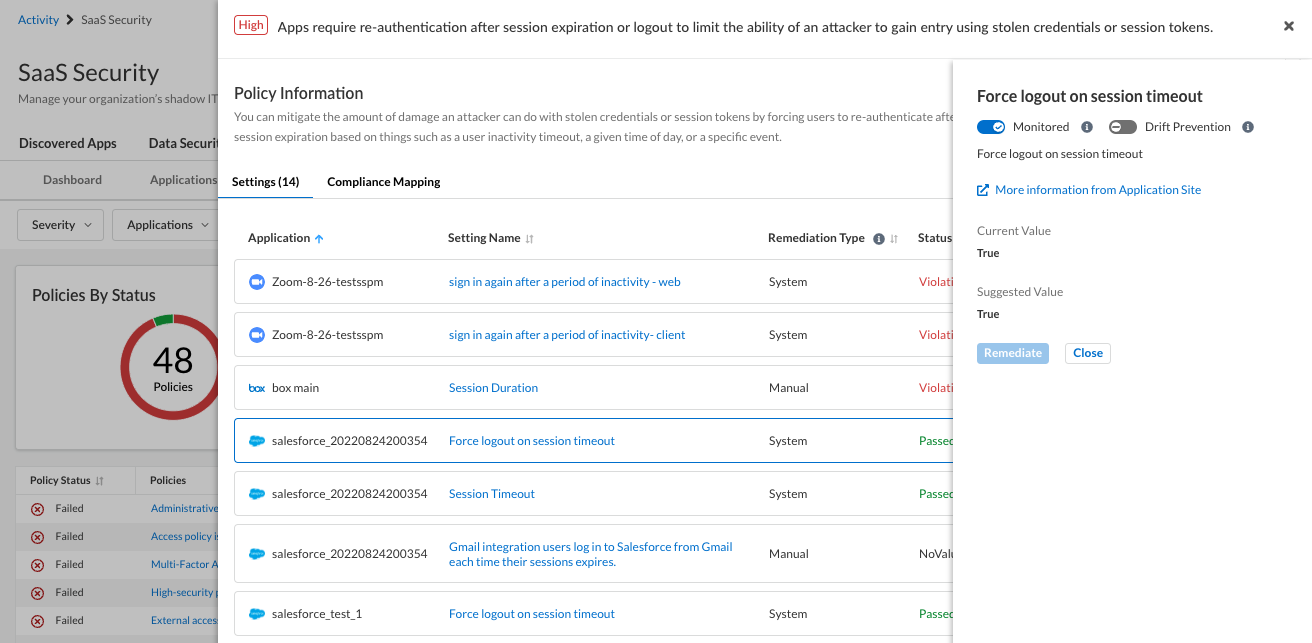Enable the Drift Prevention toggle
1312x643 pixels.
pyautogui.click(x=1123, y=127)
